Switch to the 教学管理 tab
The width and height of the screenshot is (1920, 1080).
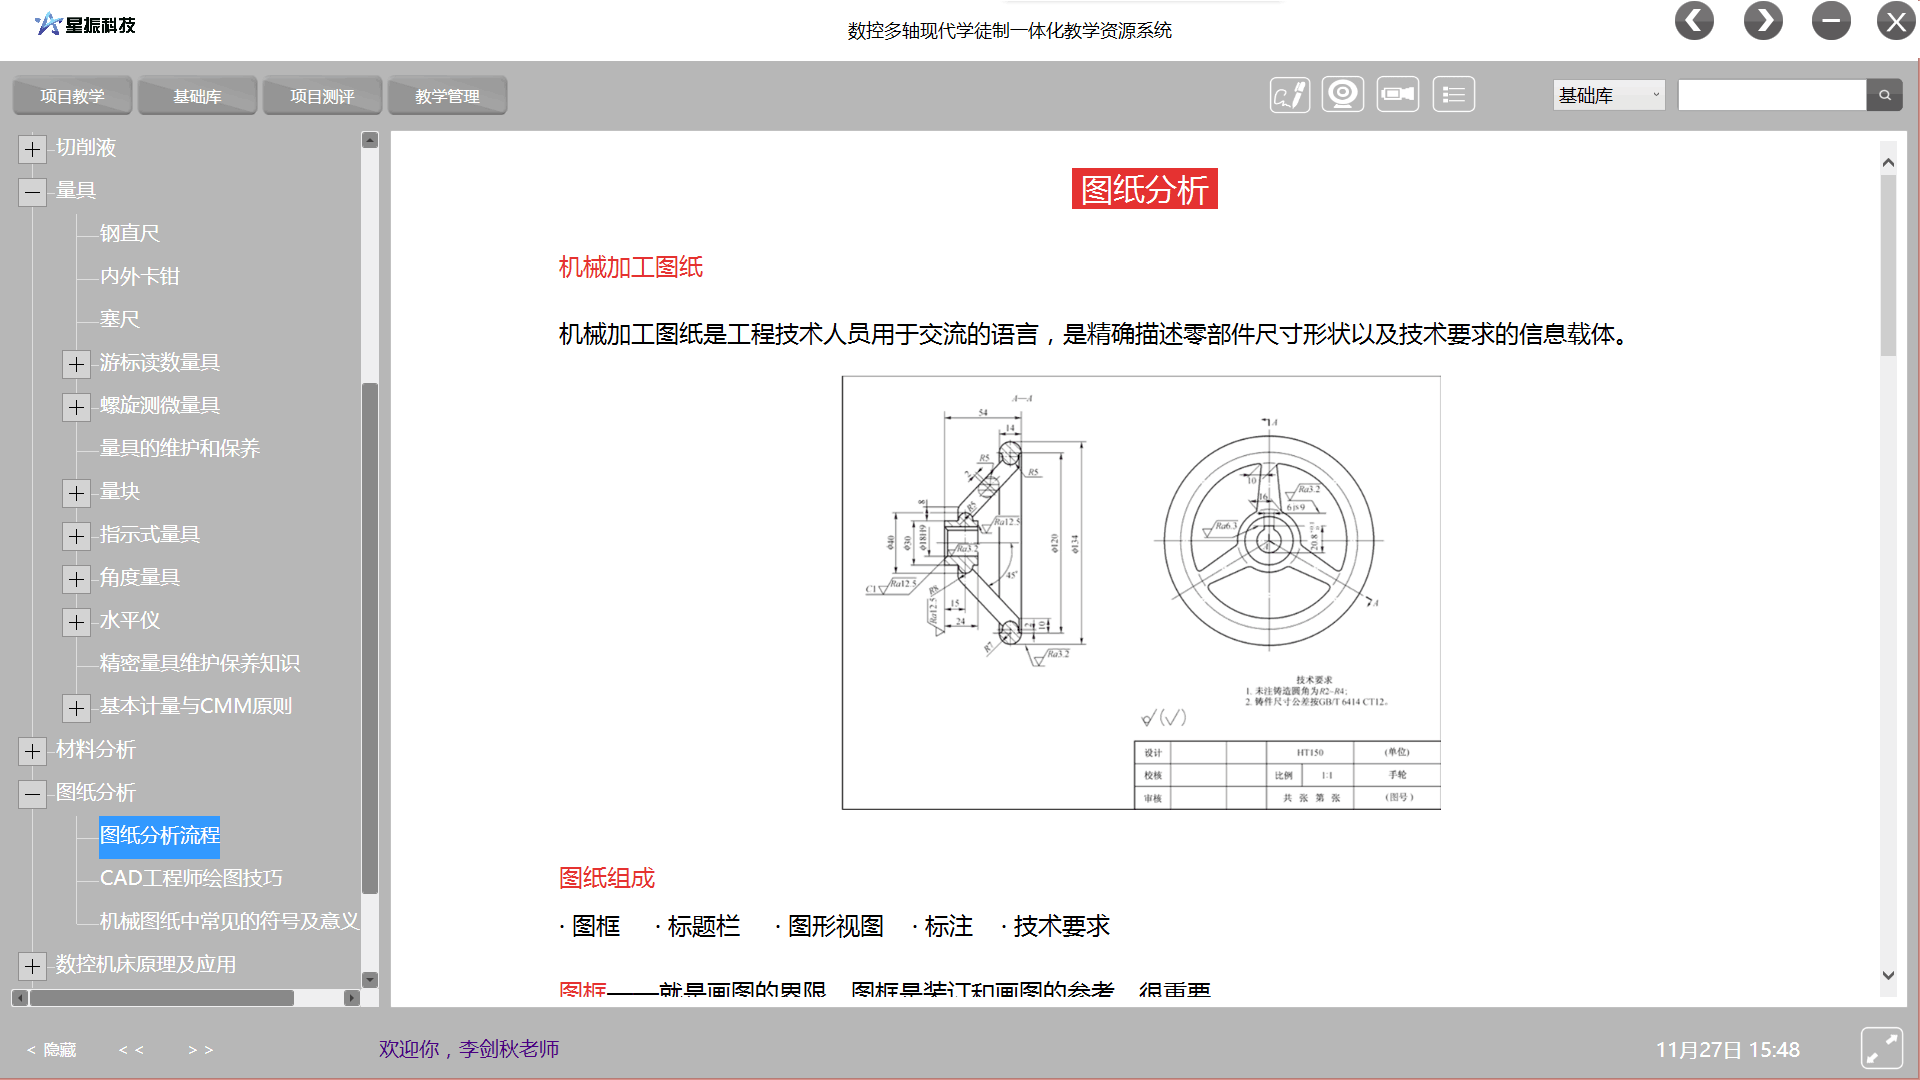[447, 96]
